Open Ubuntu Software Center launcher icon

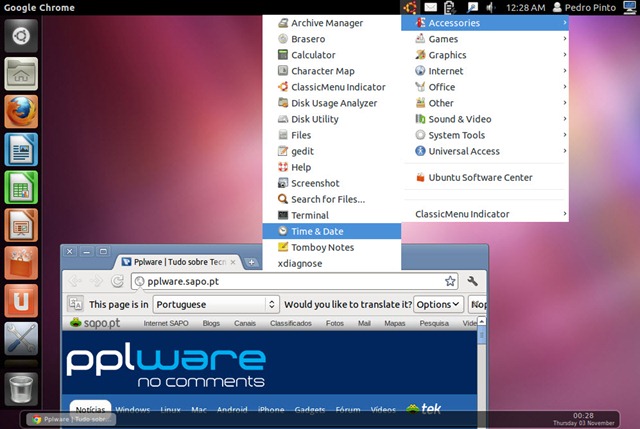click(21, 263)
